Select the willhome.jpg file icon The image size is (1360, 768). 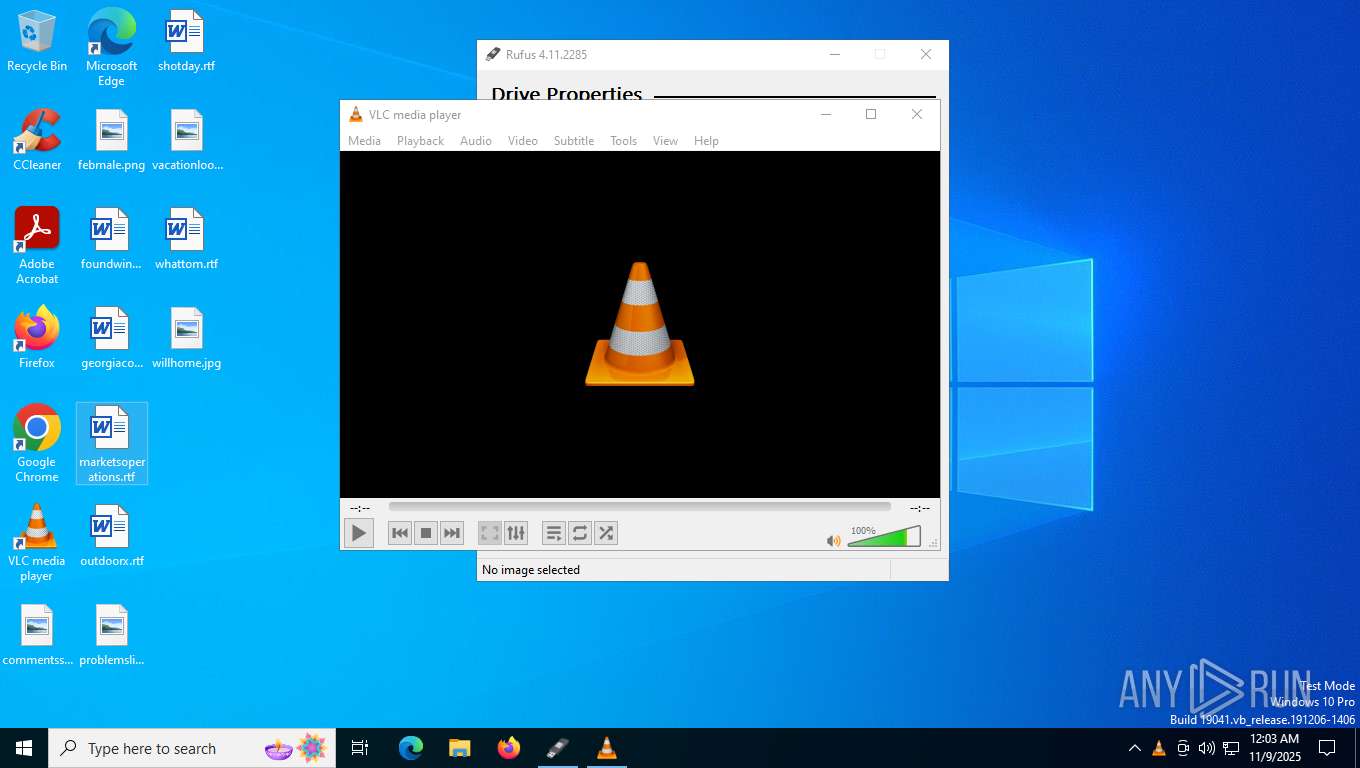(186, 338)
